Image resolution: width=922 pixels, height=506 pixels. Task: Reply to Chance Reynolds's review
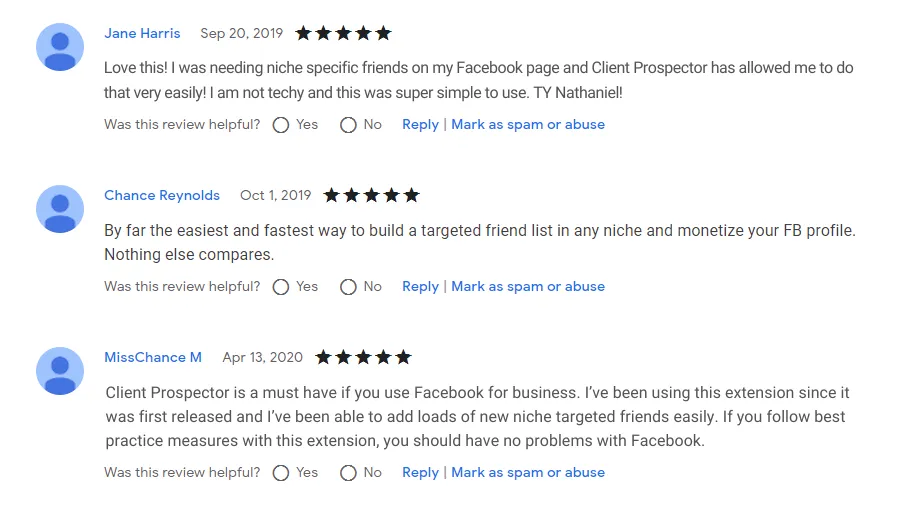(420, 287)
